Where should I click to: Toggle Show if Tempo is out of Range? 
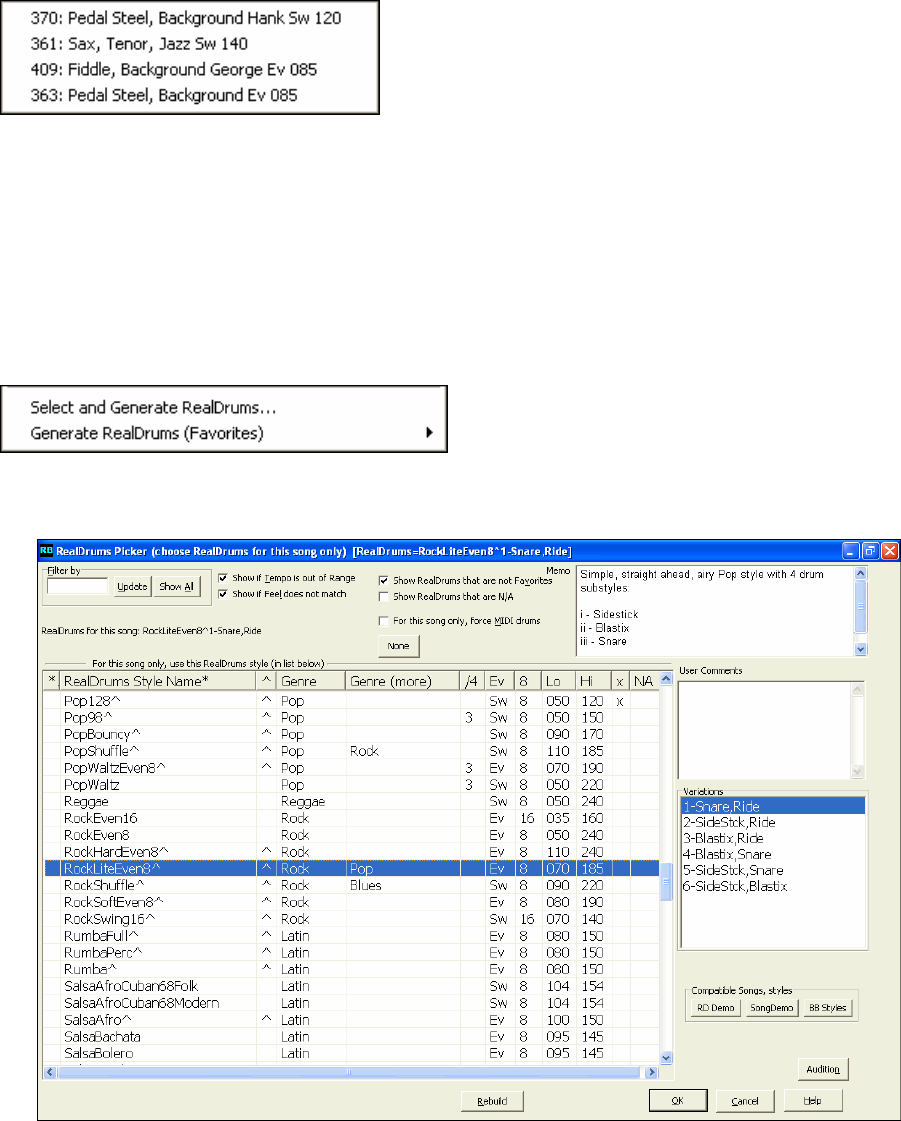pyautogui.click(x=223, y=578)
